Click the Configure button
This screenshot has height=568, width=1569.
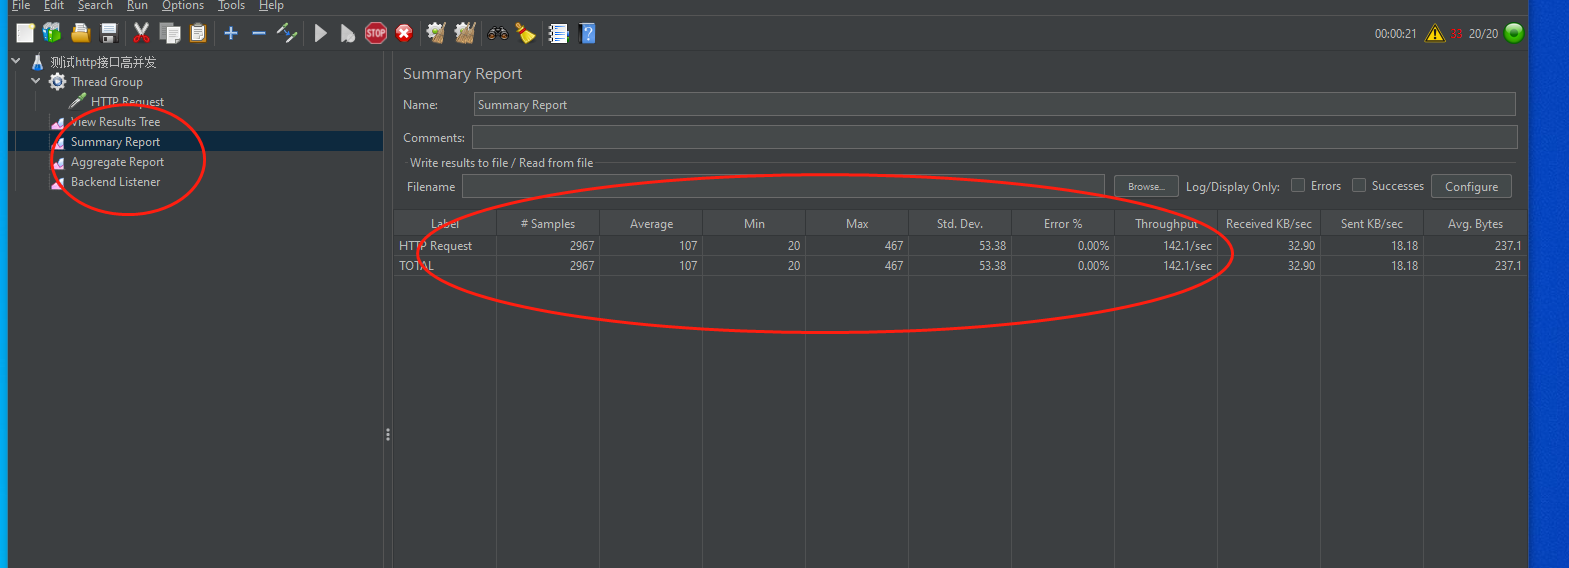click(1471, 186)
